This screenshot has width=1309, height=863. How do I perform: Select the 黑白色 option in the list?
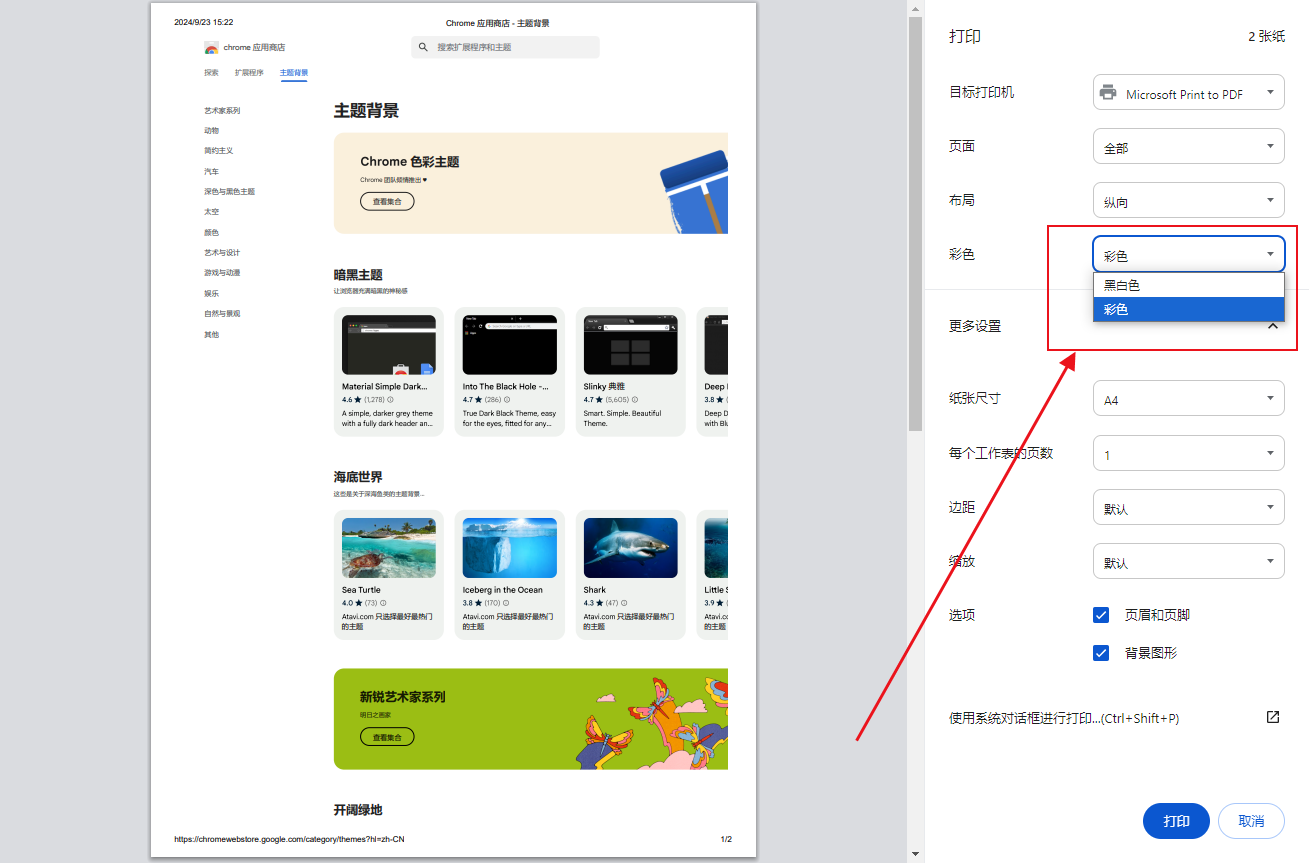(x=1188, y=285)
